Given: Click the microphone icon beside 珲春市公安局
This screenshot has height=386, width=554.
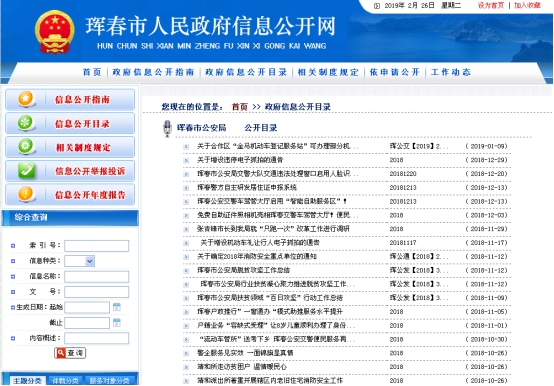Looking at the screenshot, I should point(167,128).
